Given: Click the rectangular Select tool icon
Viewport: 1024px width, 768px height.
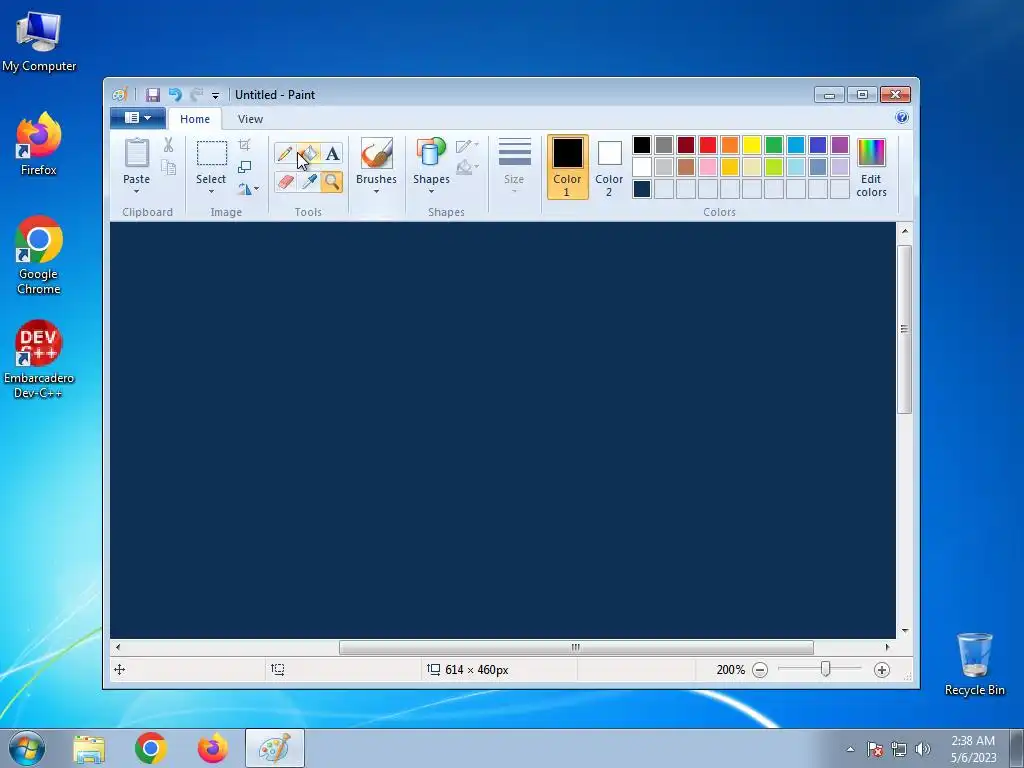Looking at the screenshot, I should coord(212,154).
